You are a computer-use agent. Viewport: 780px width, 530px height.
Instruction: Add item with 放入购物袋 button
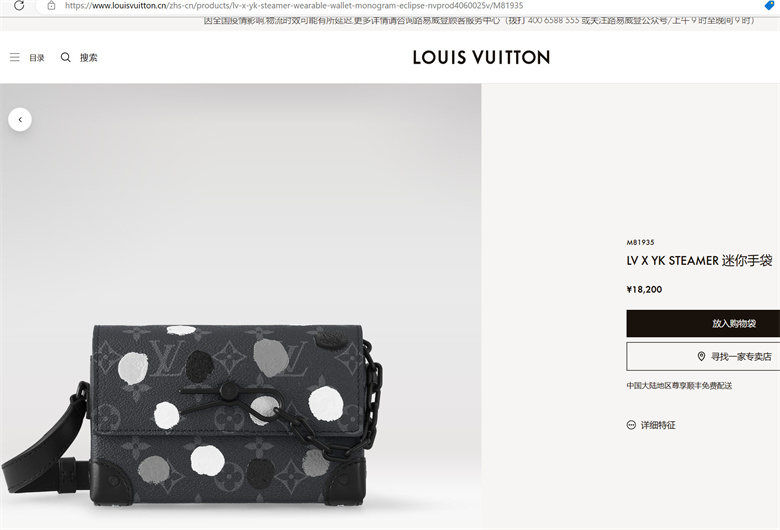pyautogui.click(x=703, y=323)
